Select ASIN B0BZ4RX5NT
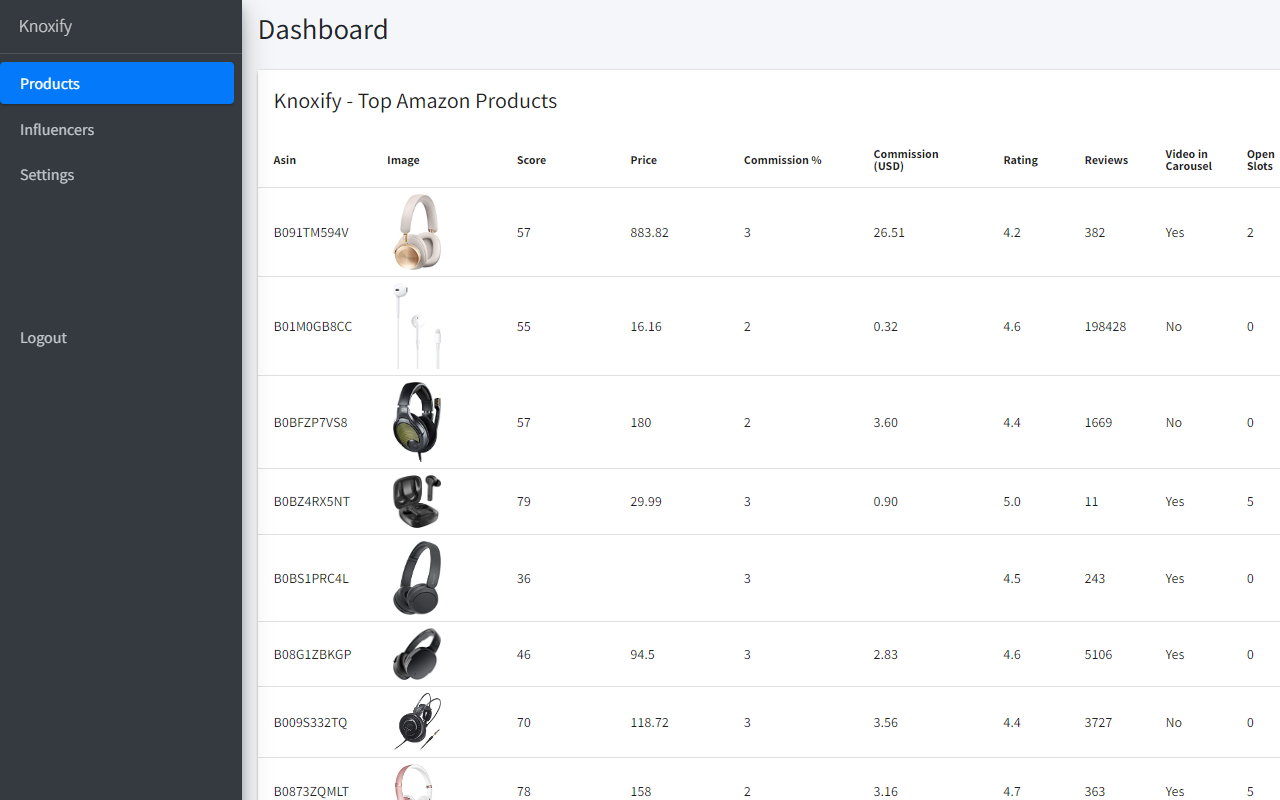The image size is (1280, 800). tap(312, 501)
